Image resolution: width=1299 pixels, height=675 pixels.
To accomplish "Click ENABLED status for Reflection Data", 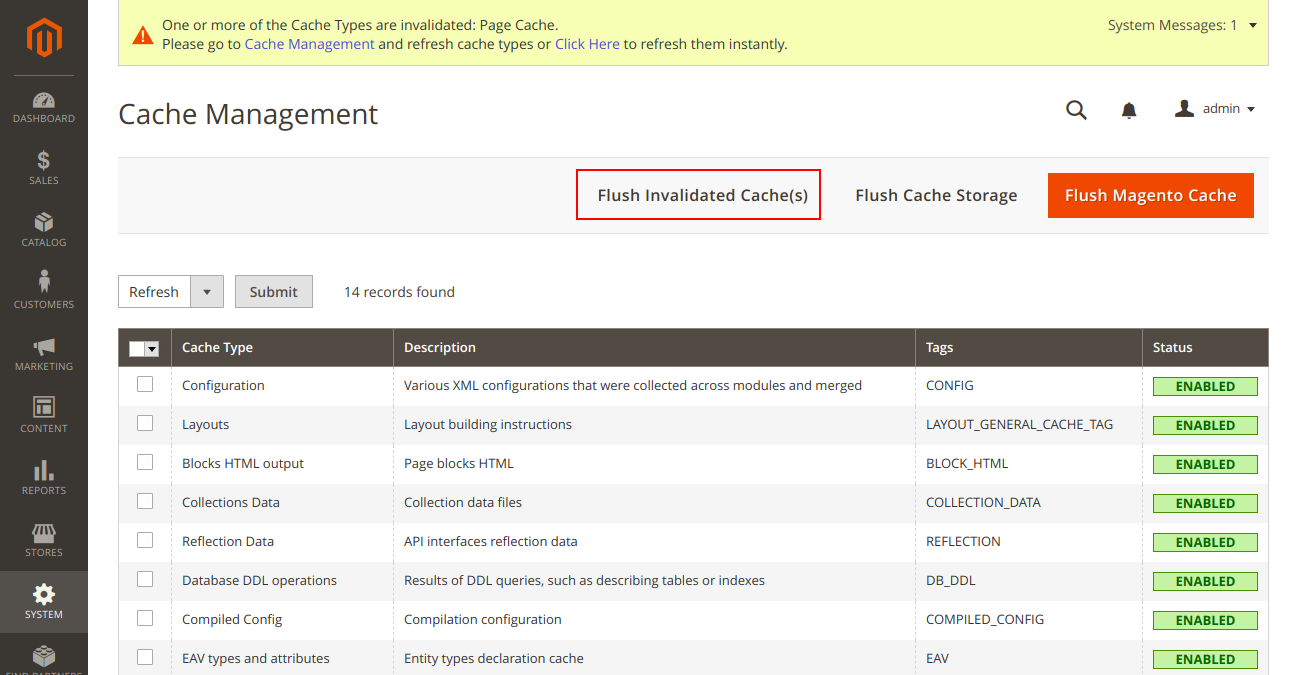I will [x=1205, y=542].
